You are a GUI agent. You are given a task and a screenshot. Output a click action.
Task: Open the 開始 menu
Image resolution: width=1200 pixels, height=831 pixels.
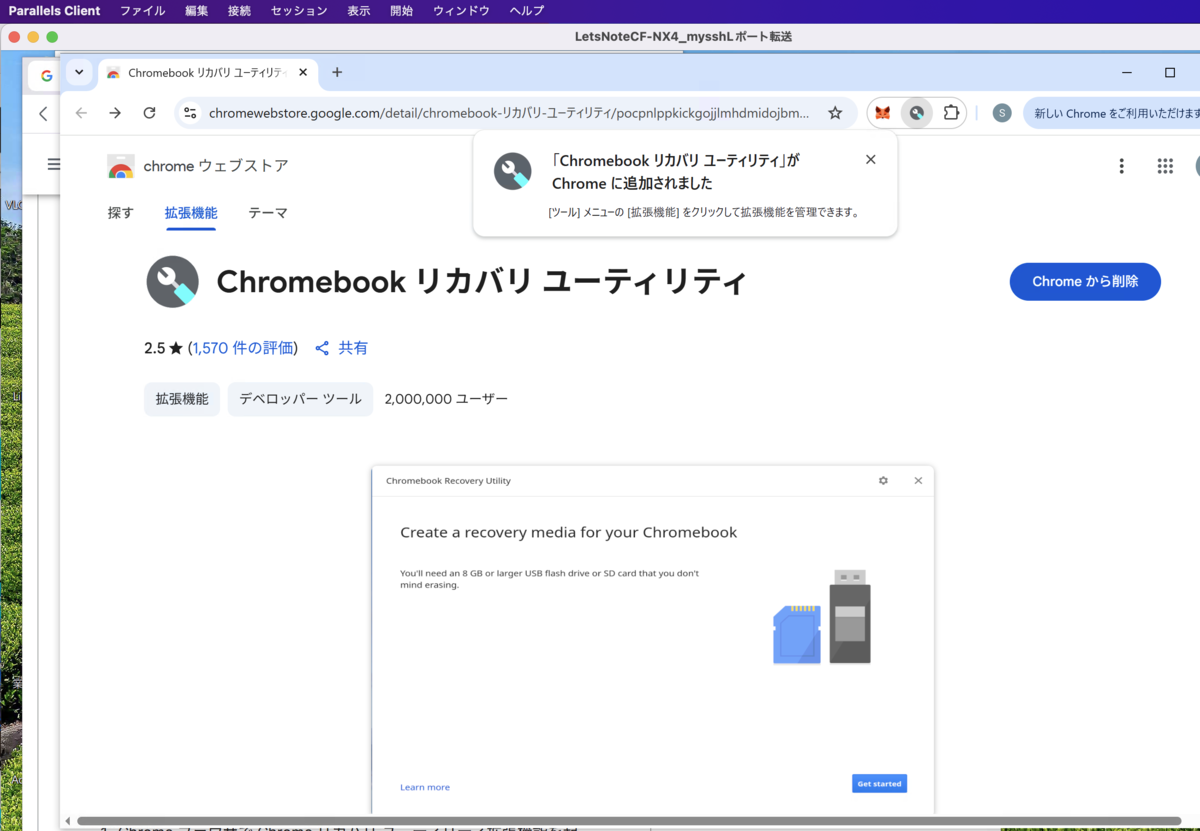(402, 11)
